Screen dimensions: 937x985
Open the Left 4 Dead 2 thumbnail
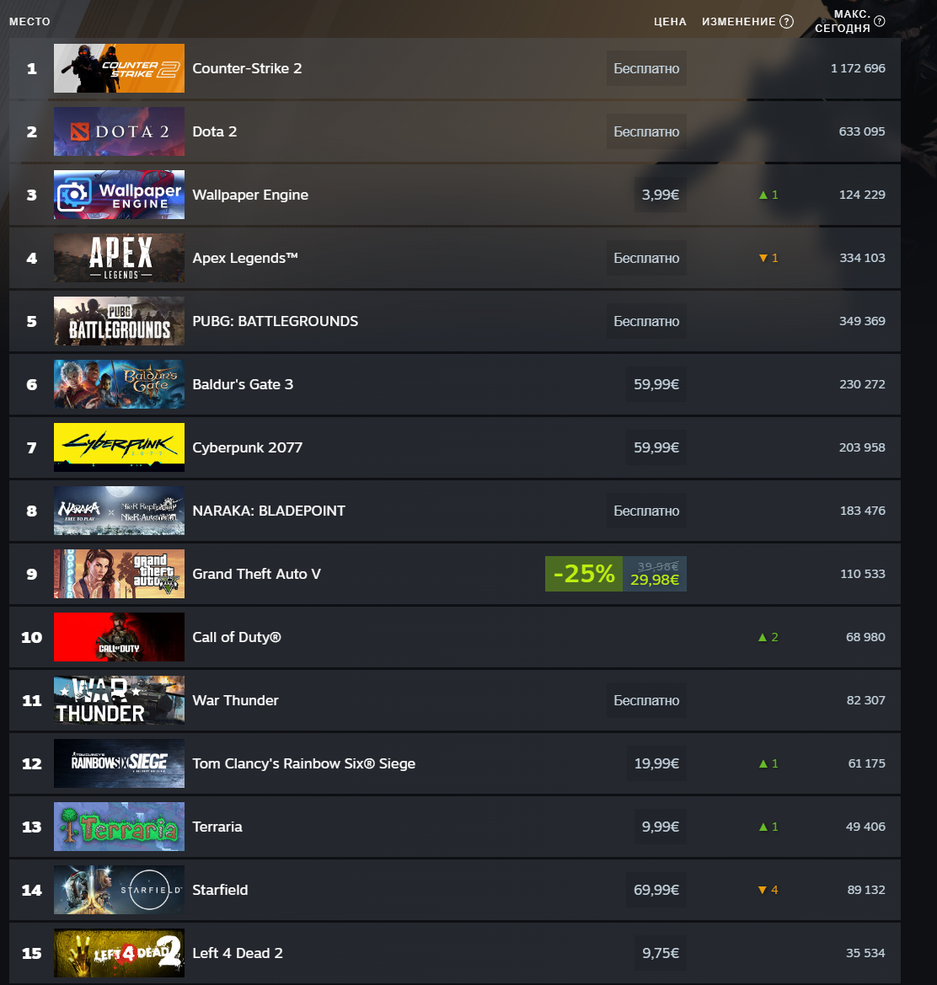pos(119,953)
